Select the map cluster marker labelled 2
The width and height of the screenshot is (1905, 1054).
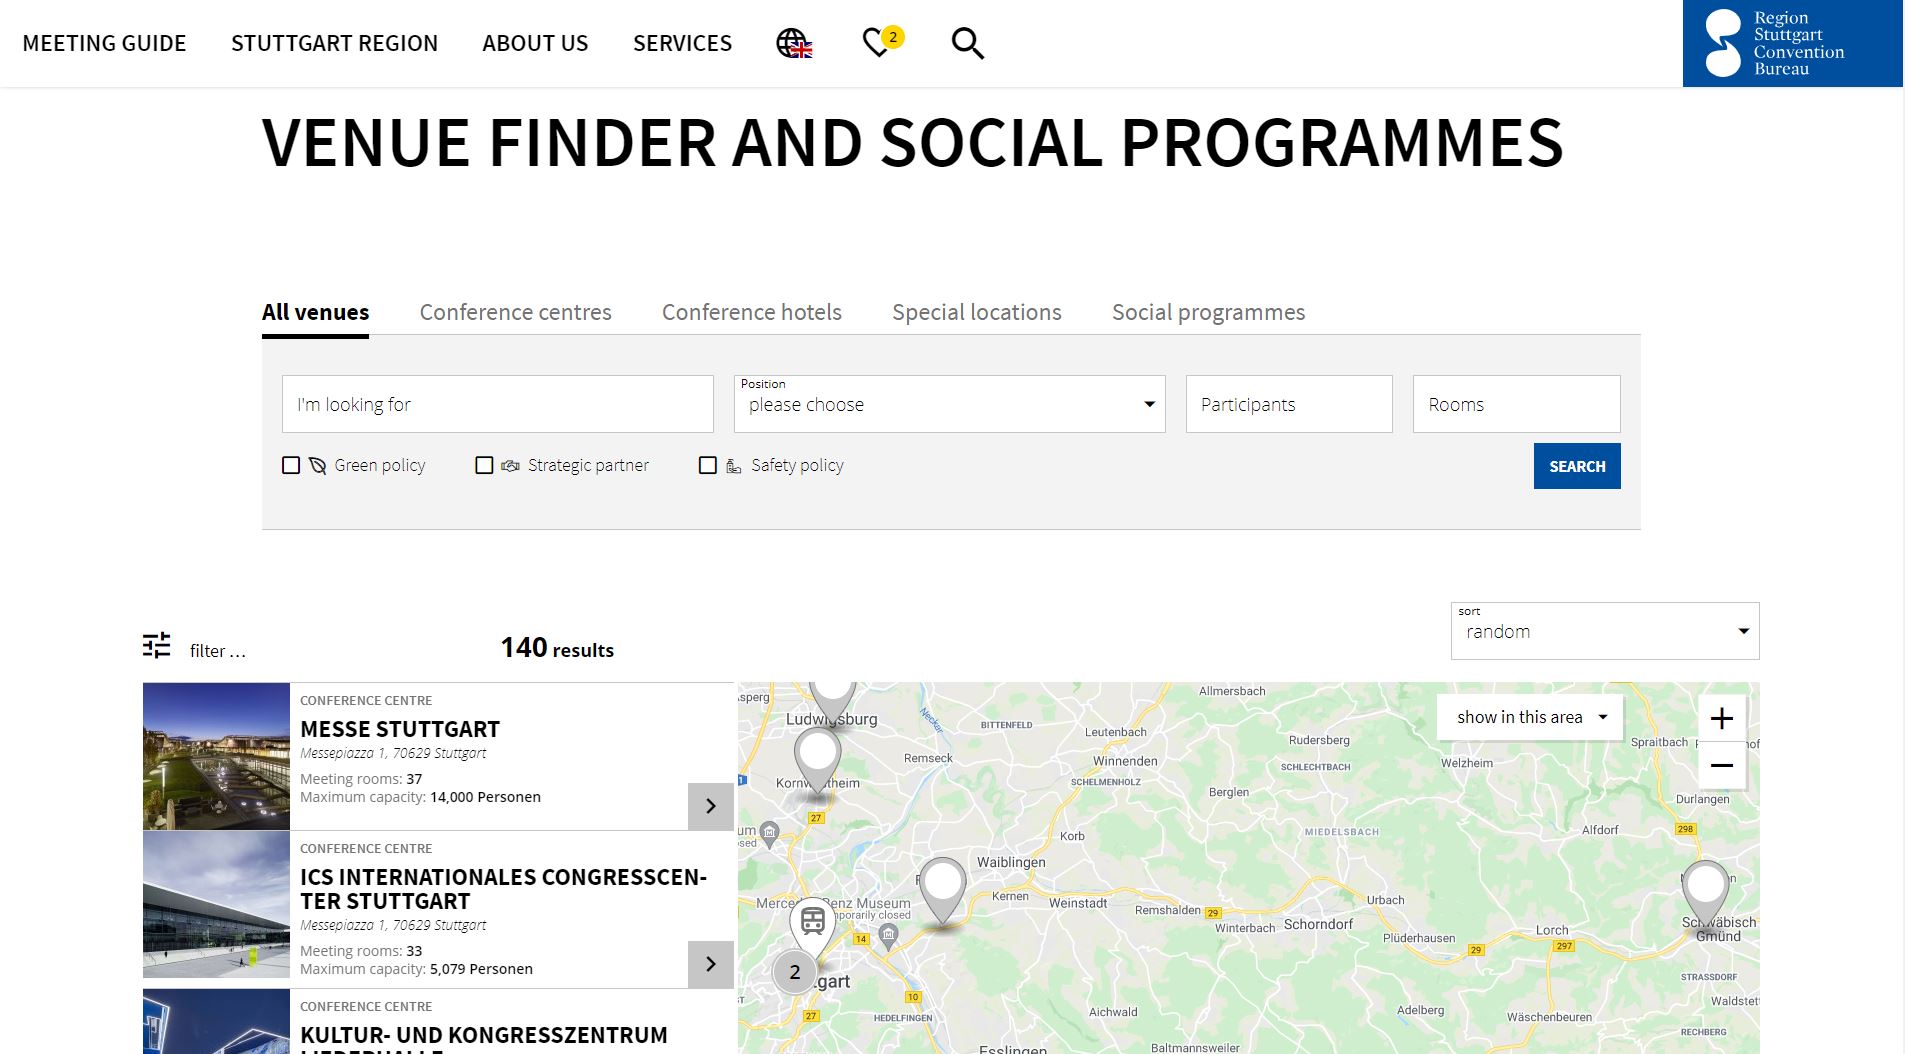coord(795,971)
